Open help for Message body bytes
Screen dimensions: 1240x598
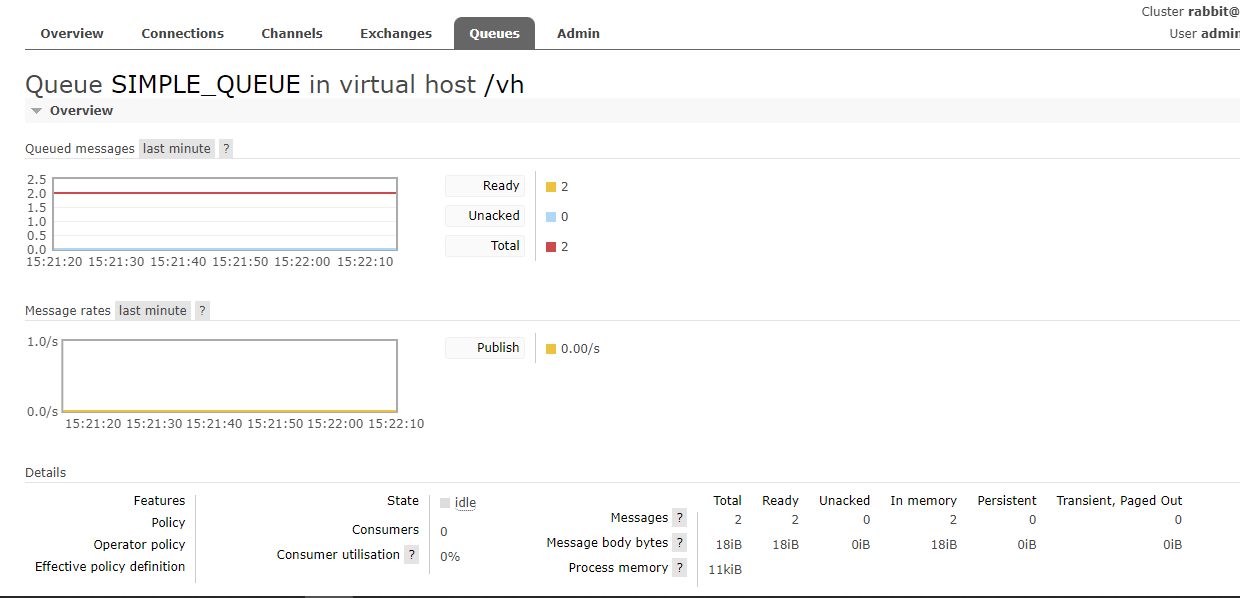tap(680, 543)
